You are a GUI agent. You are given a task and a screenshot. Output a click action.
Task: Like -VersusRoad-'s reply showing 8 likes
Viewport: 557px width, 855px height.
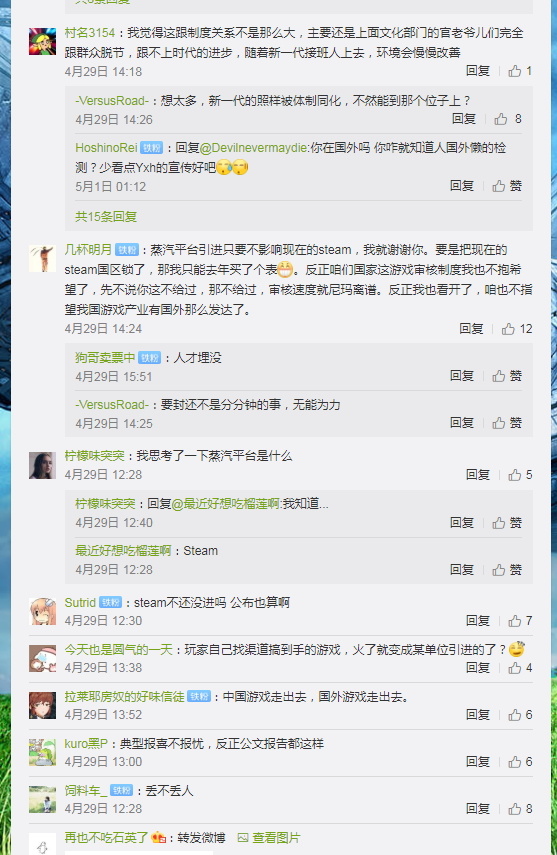[x=508, y=119]
